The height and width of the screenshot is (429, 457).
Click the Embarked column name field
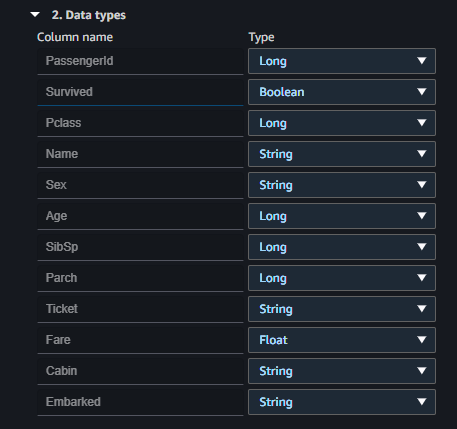tap(140, 402)
